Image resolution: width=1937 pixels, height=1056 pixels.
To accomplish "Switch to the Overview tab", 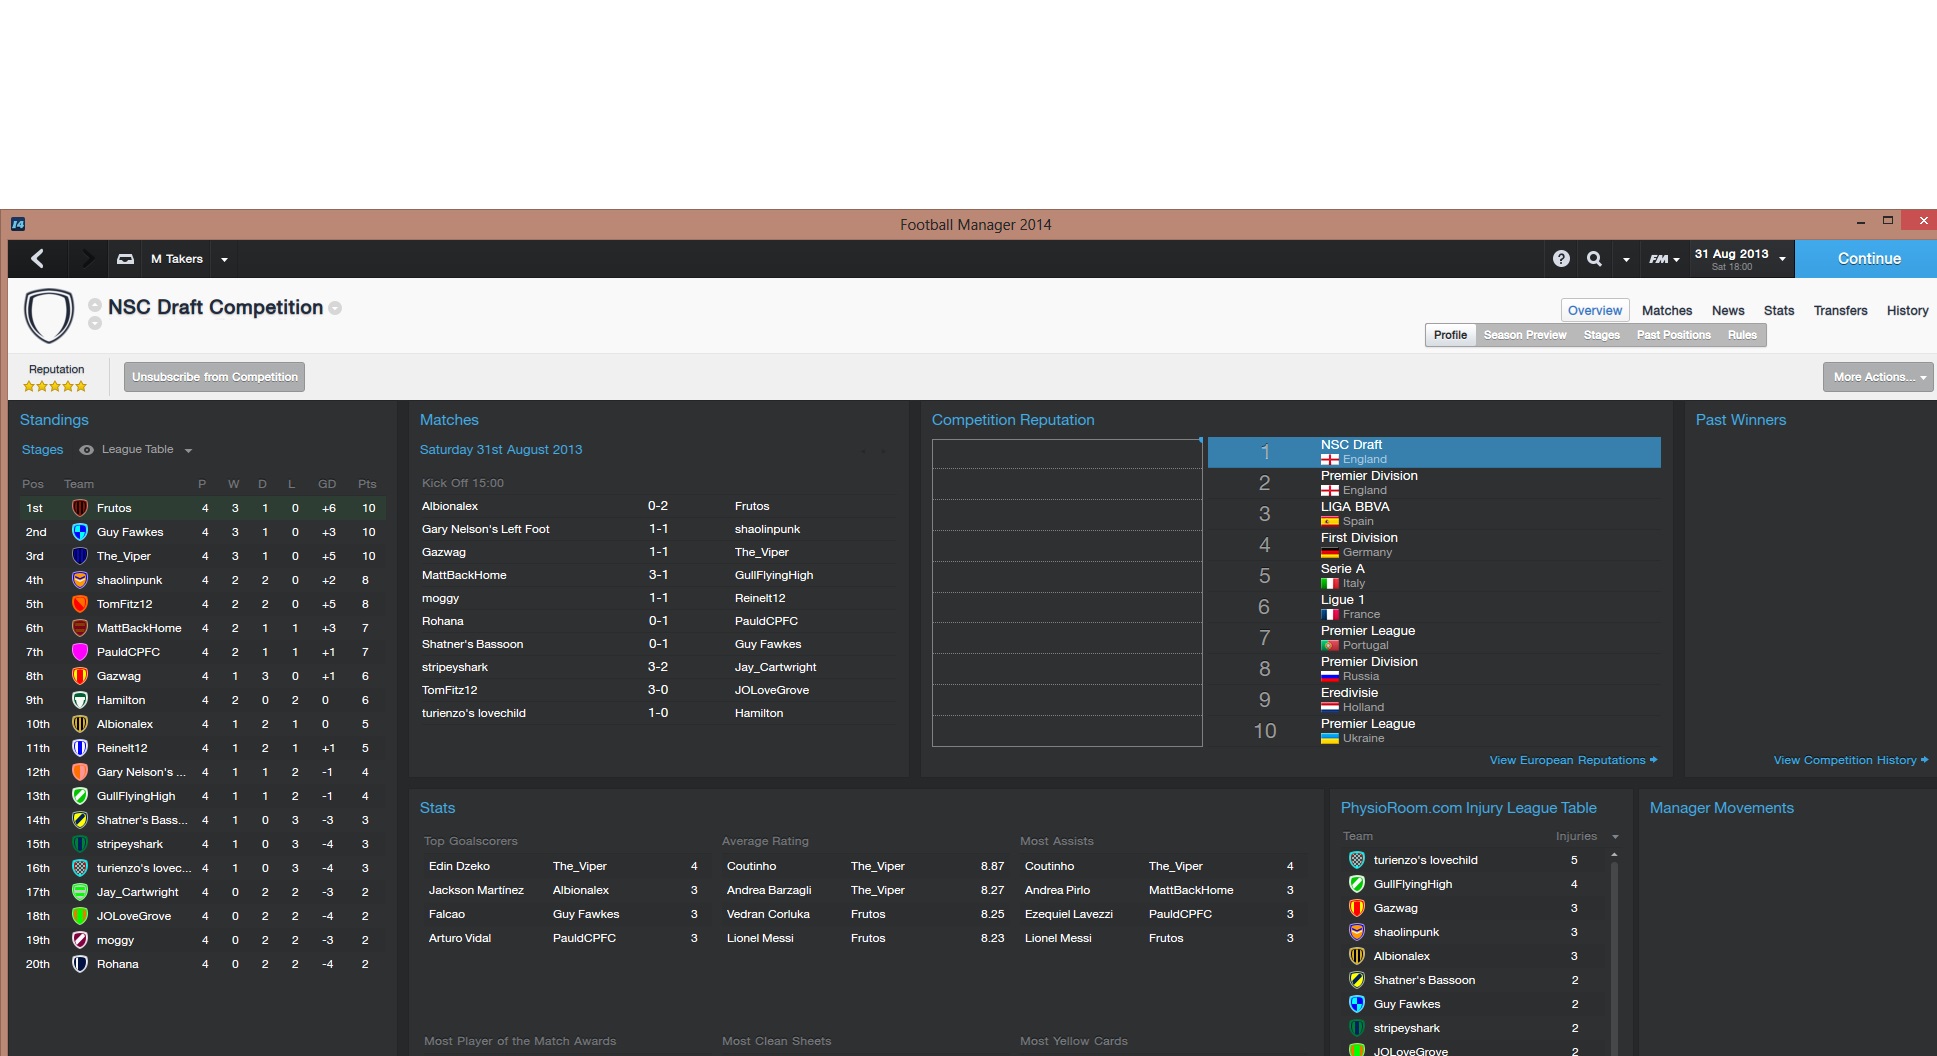I will coord(1595,311).
